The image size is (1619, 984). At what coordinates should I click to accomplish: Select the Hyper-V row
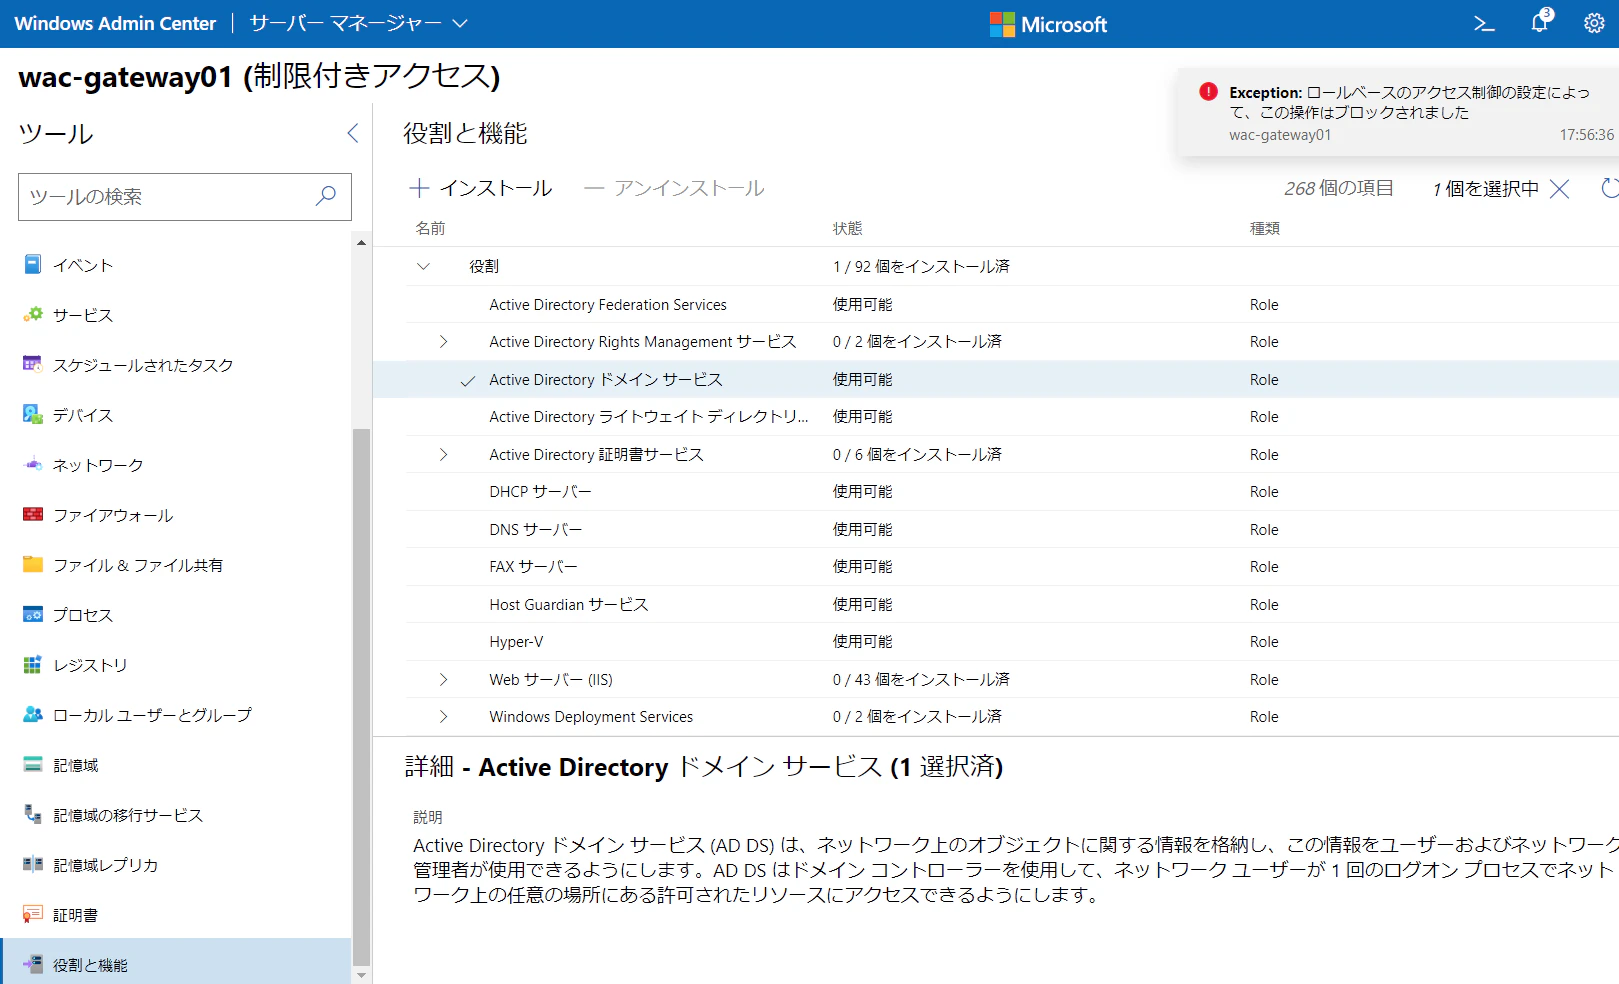coord(996,642)
